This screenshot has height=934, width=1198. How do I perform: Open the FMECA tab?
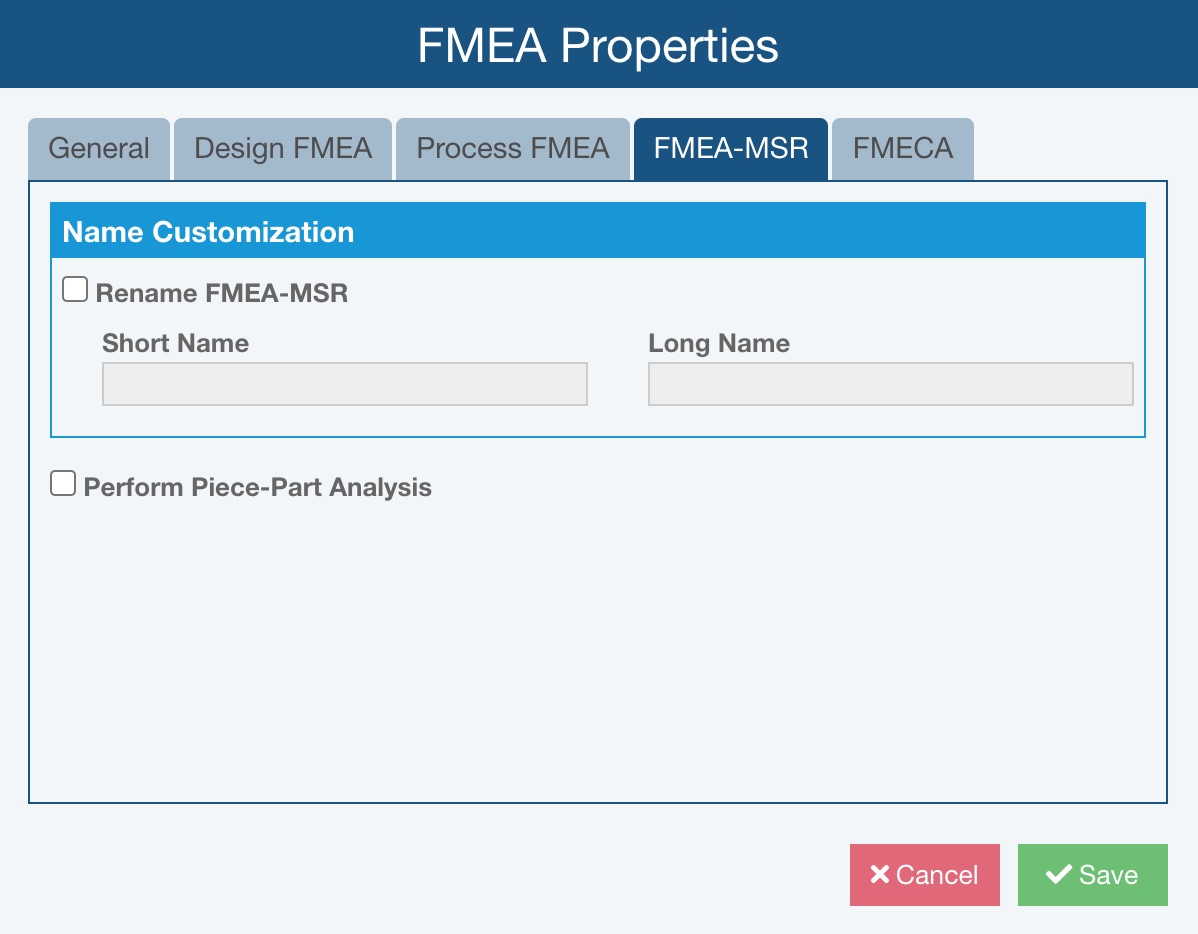901,148
